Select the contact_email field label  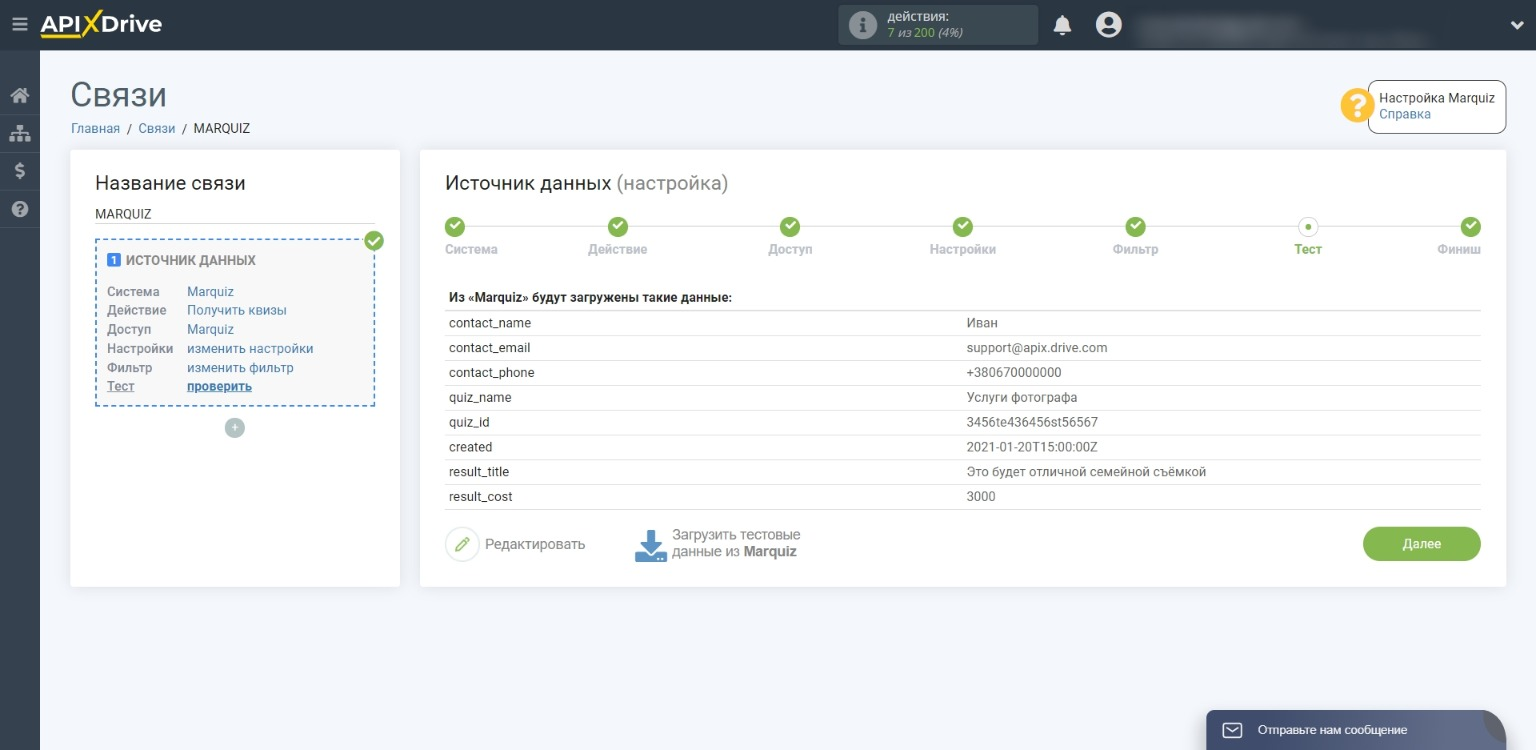coord(490,348)
